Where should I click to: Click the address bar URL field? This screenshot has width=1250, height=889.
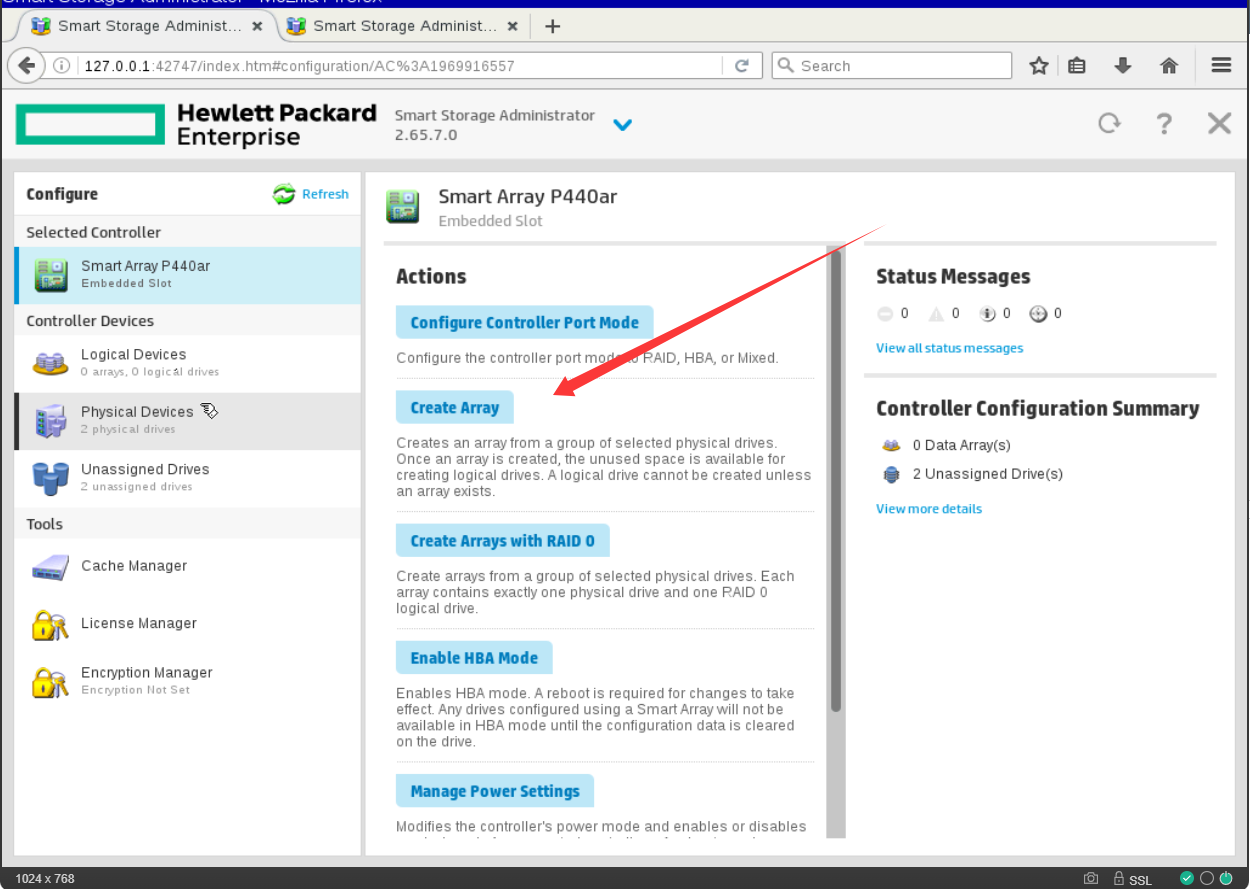[x=400, y=66]
